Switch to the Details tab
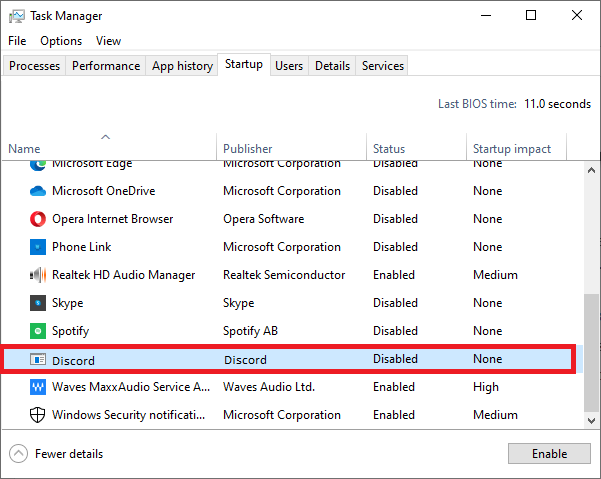601x479 pixels. [x=332, y=66]
